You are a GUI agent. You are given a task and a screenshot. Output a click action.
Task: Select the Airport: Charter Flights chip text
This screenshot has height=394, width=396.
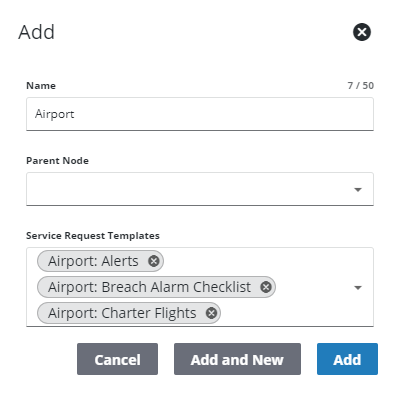pos(122,313)
